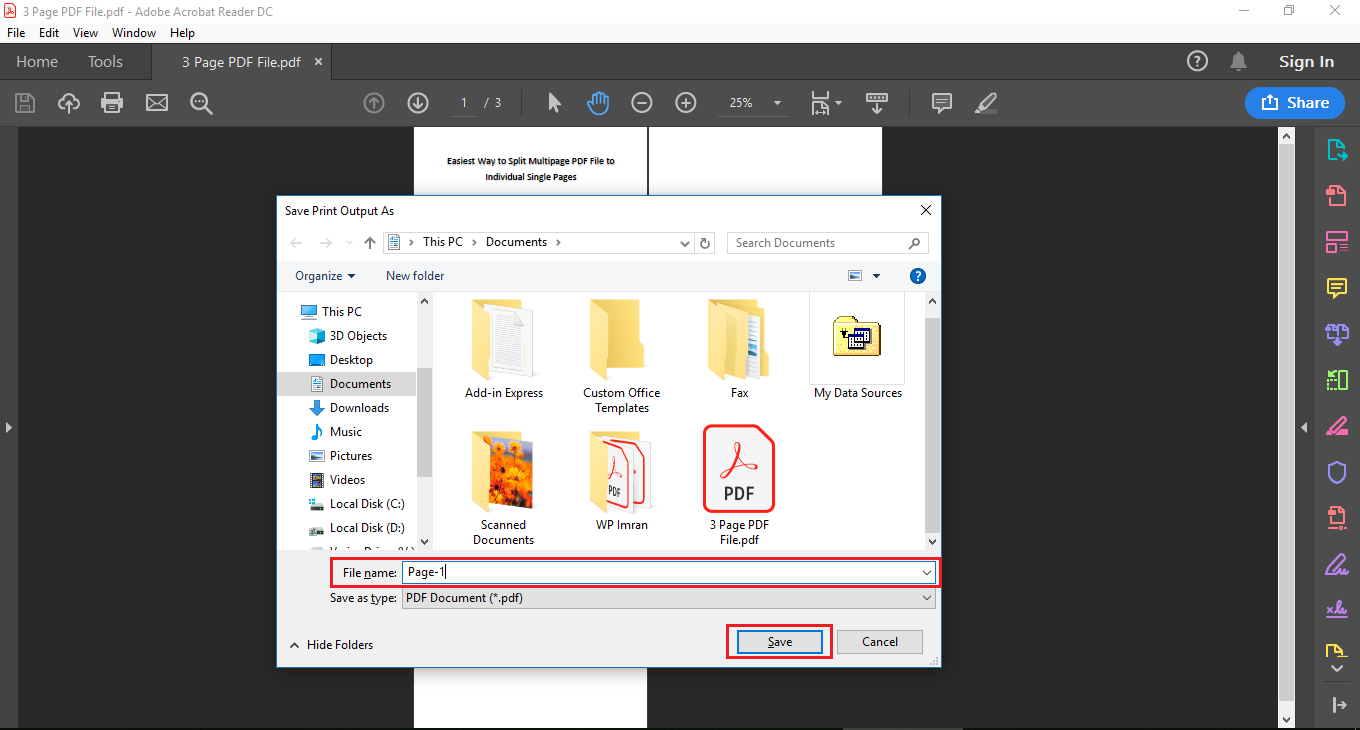The image size is (1360, 730).
Task: Zoom in with the plus circle icon
Action: [686, 103]
